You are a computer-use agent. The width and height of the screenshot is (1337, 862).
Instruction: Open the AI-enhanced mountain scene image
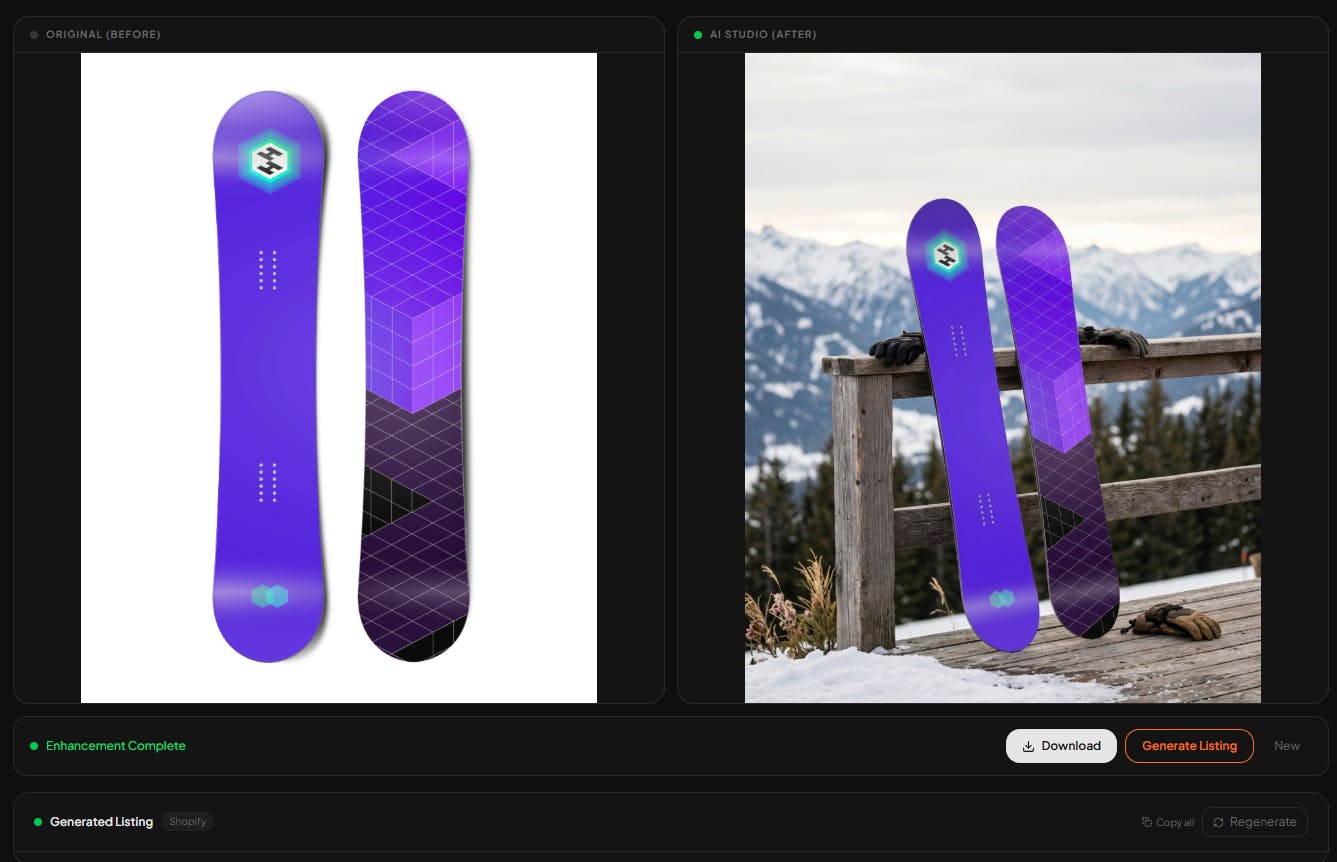click(x=1003, y=378)
